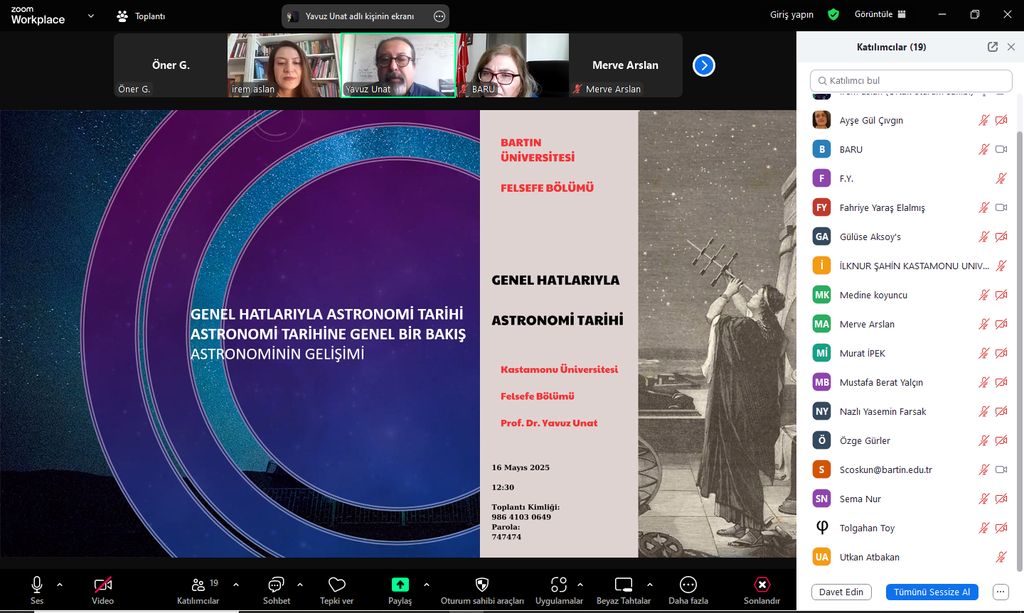Close the Katılımcılar panel

(1011, 47)
